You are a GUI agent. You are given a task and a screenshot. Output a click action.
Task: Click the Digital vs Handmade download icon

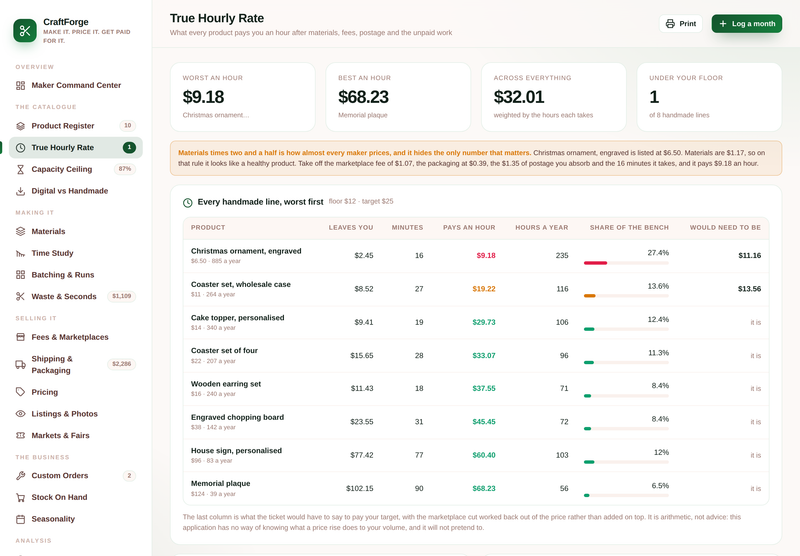(20, 191)
